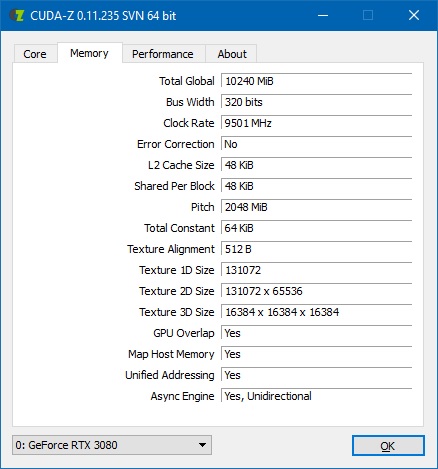438x469 pixels.
Task: Switch to the Core tab
Action: click(35, 54)
